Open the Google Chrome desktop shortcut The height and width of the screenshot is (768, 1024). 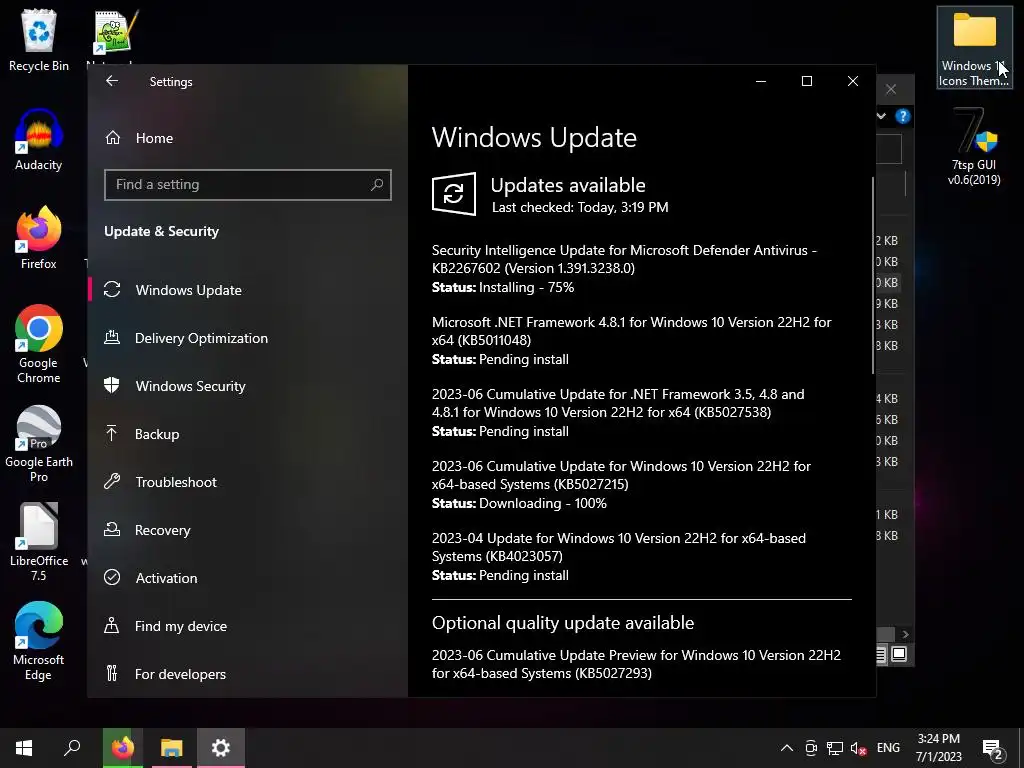click(x=39, y=344)
